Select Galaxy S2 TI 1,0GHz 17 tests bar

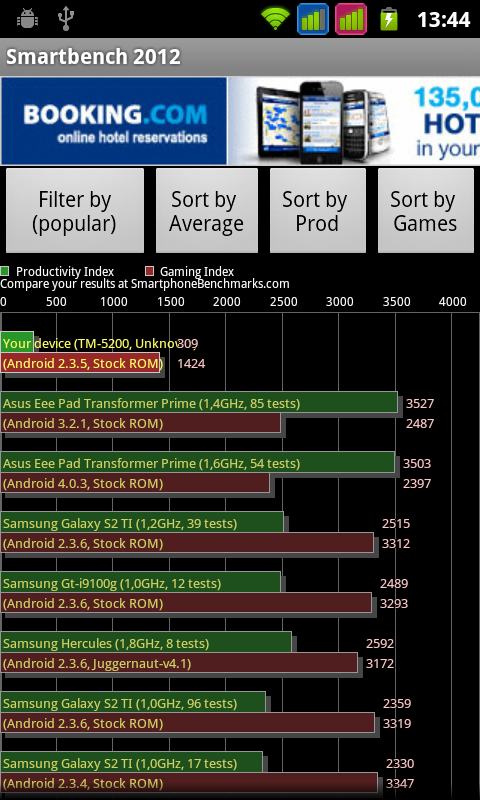coord(131,762)
